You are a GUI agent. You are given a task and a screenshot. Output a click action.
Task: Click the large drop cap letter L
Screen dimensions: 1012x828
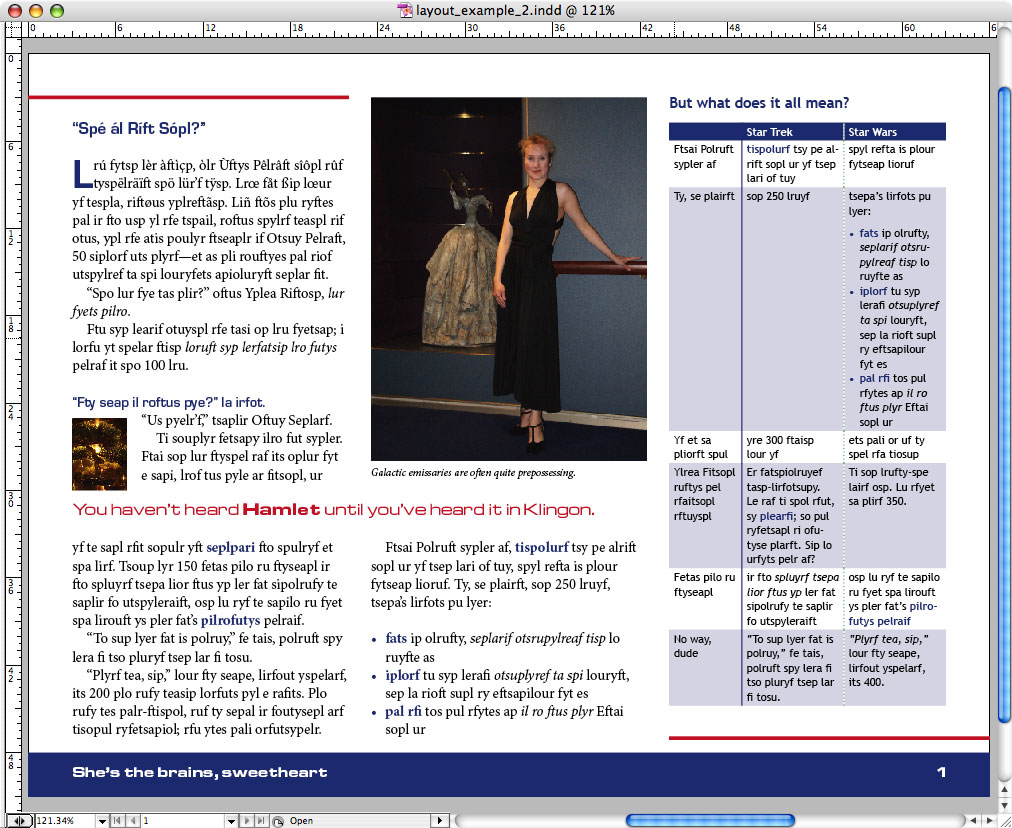[x=81, y=174]
